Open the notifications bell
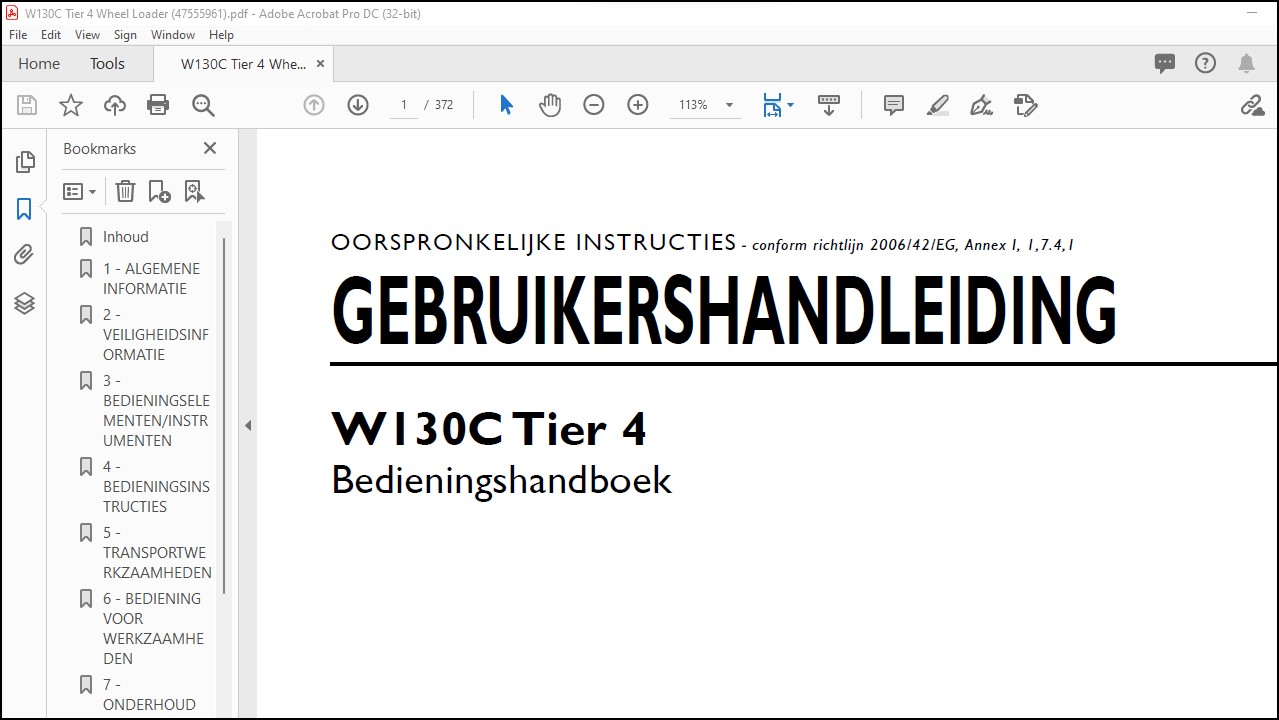 tap(1246, 63)
